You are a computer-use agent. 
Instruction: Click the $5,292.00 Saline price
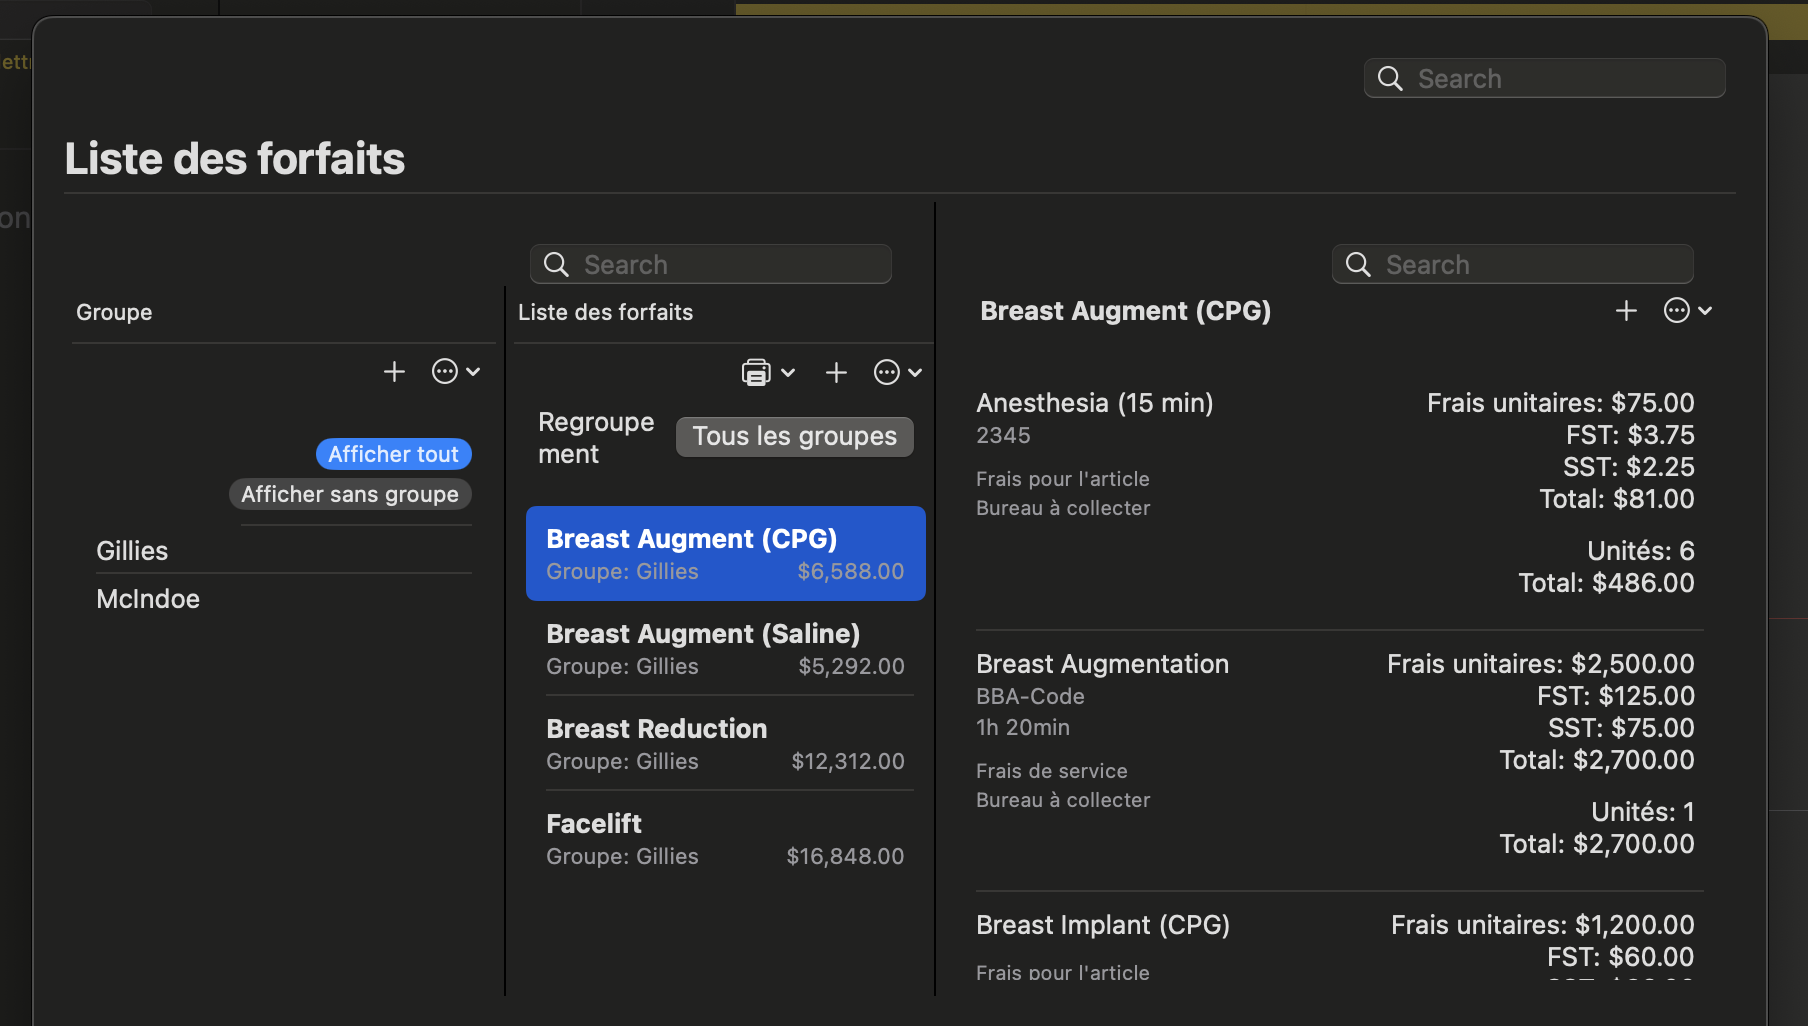[851, 666]
